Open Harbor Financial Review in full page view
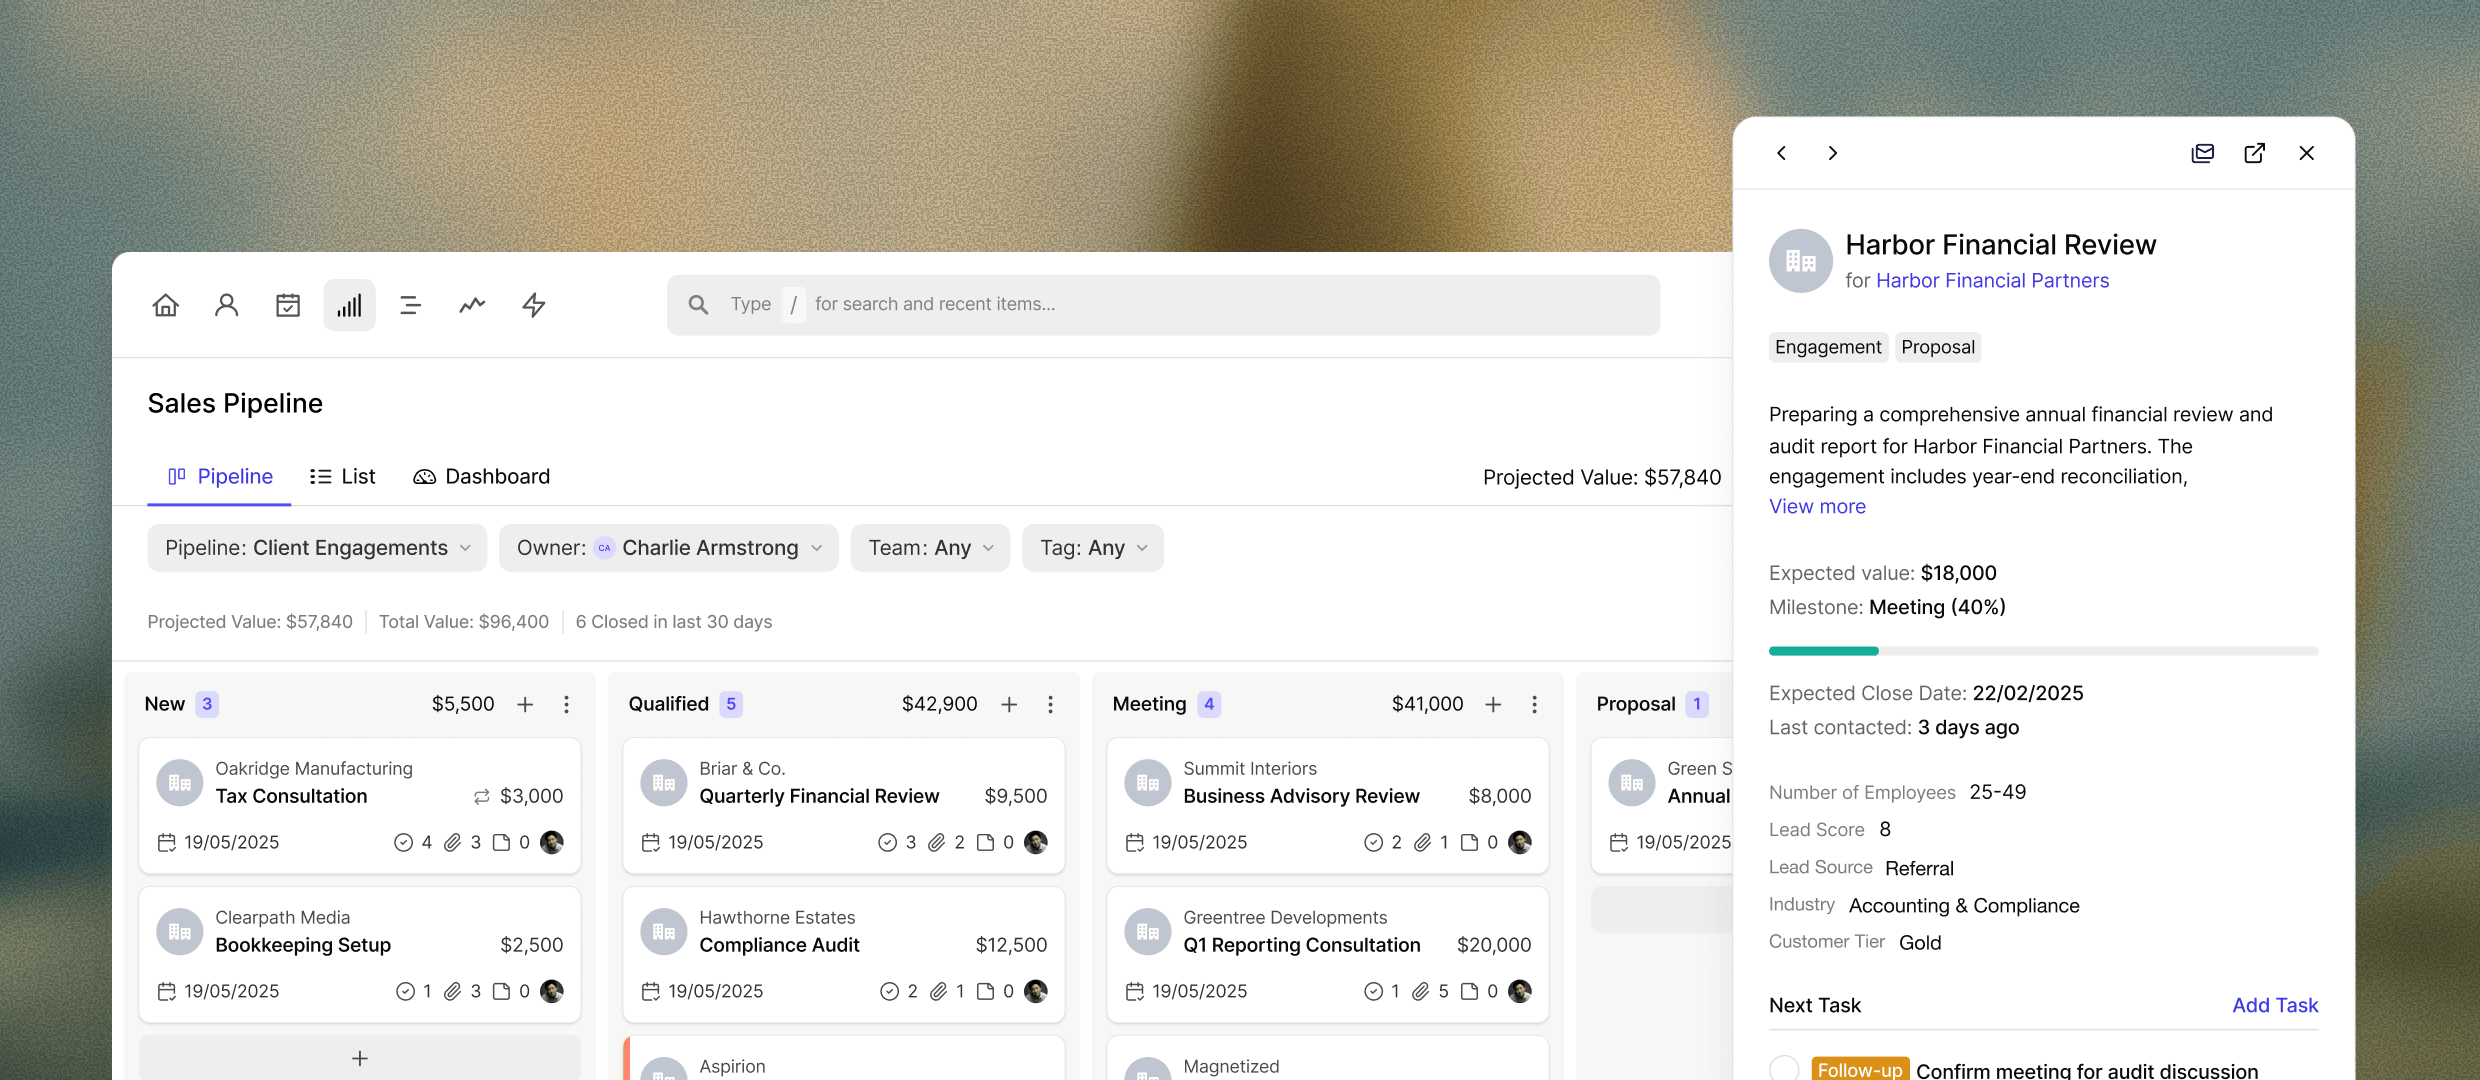2480x1080 pixels. (x=2255, y=153)
